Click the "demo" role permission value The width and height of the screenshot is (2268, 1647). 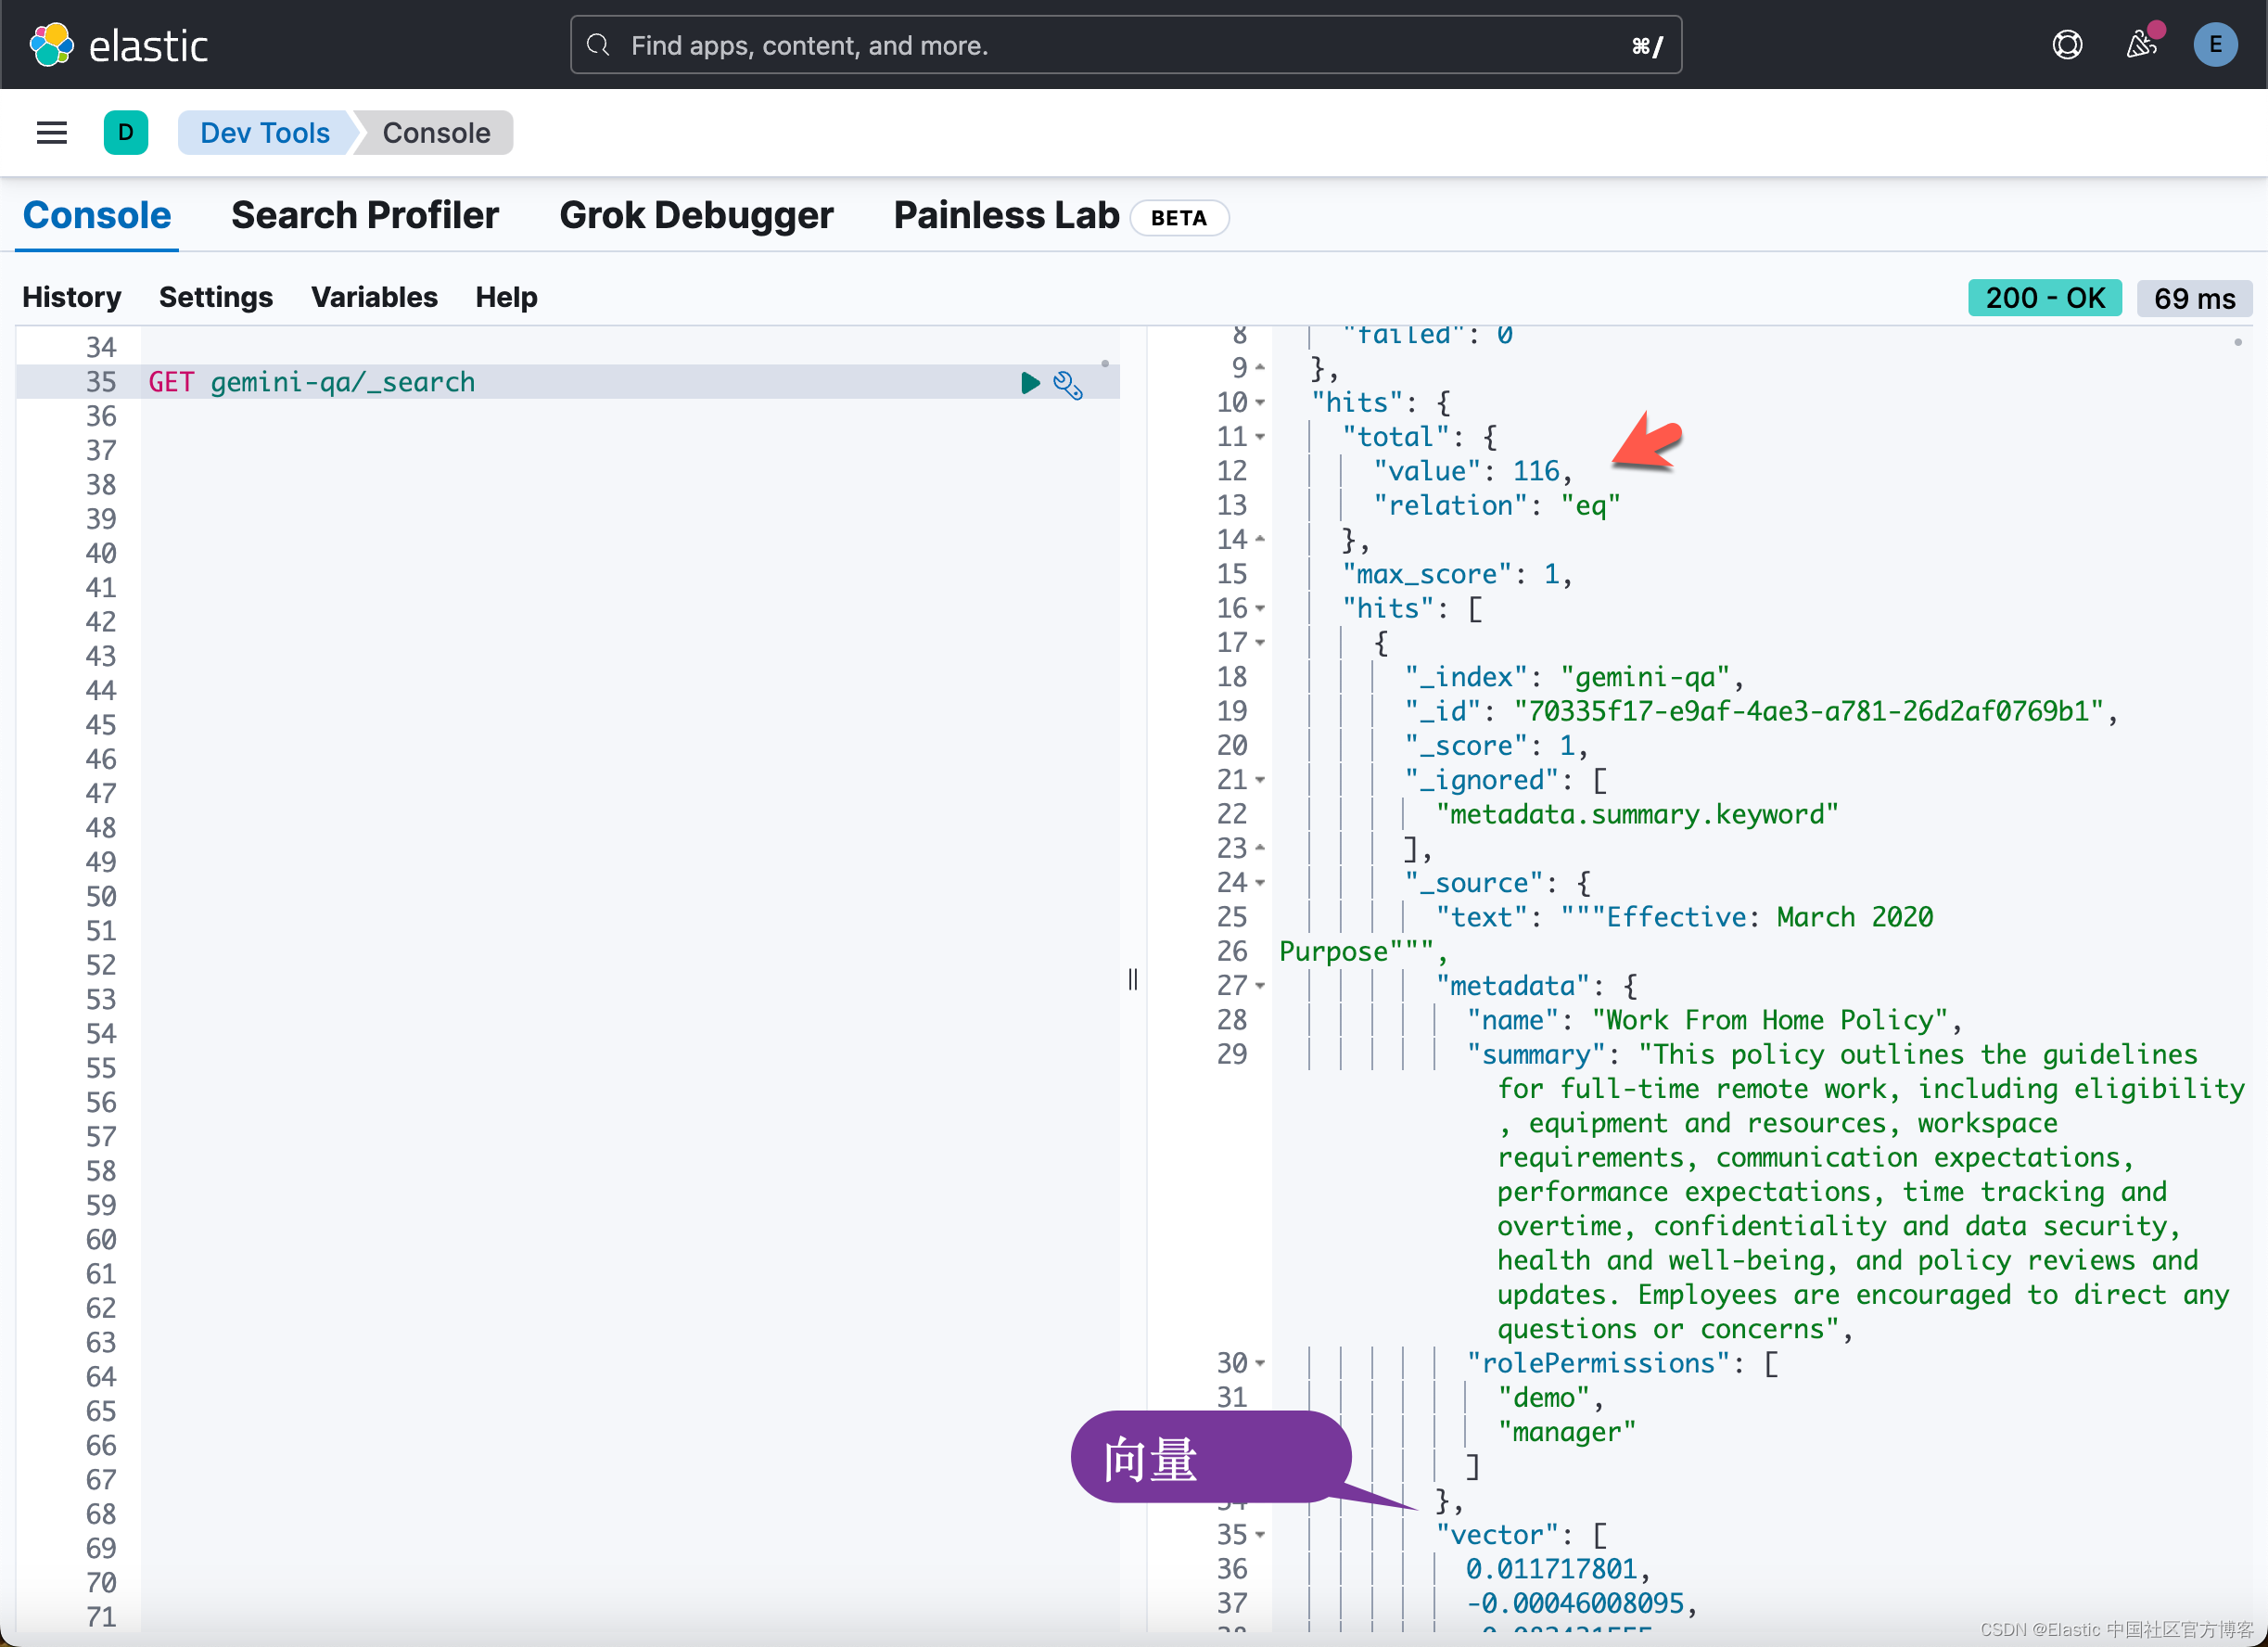[1543, 1398]
